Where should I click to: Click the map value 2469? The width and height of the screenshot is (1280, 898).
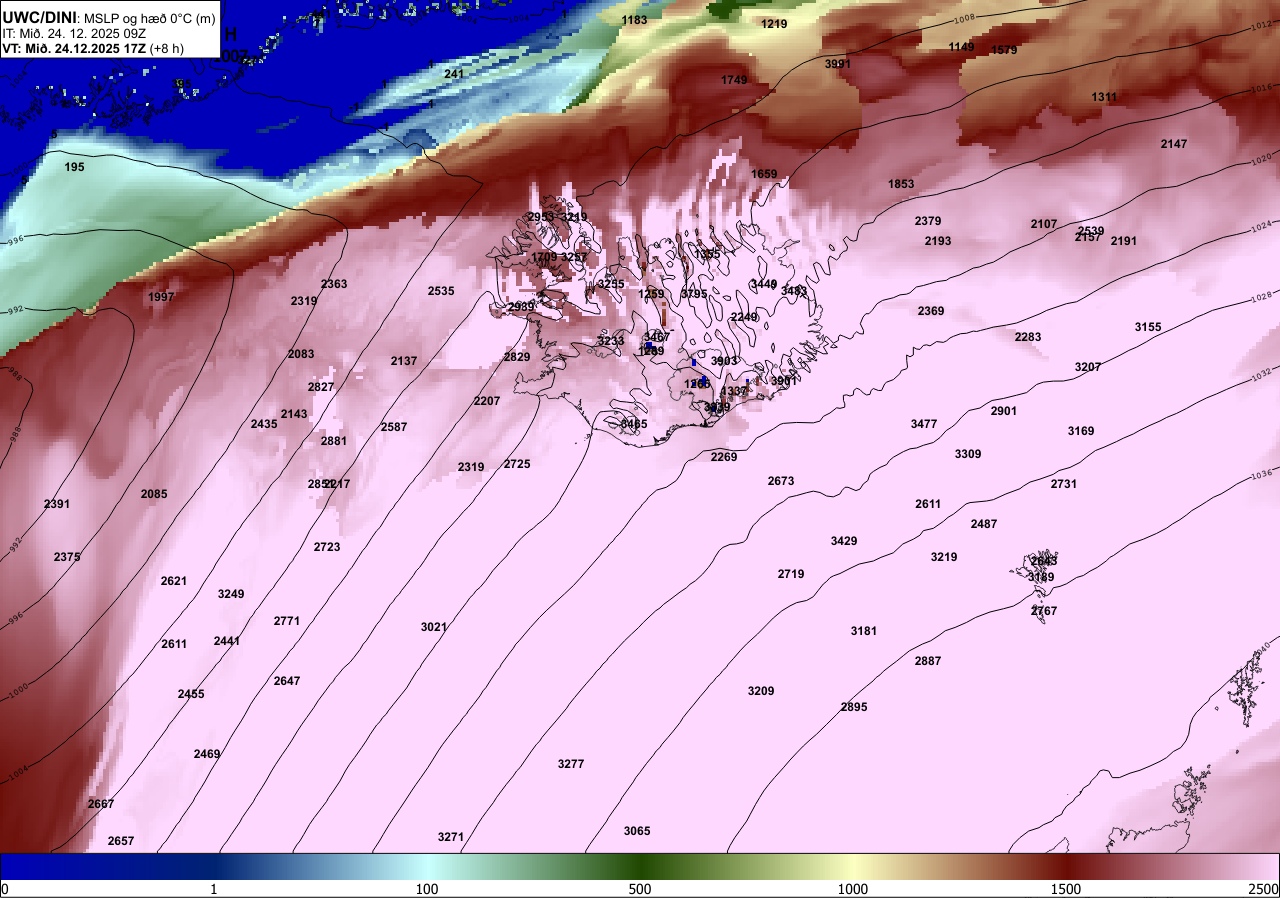[x=207, y=754]
